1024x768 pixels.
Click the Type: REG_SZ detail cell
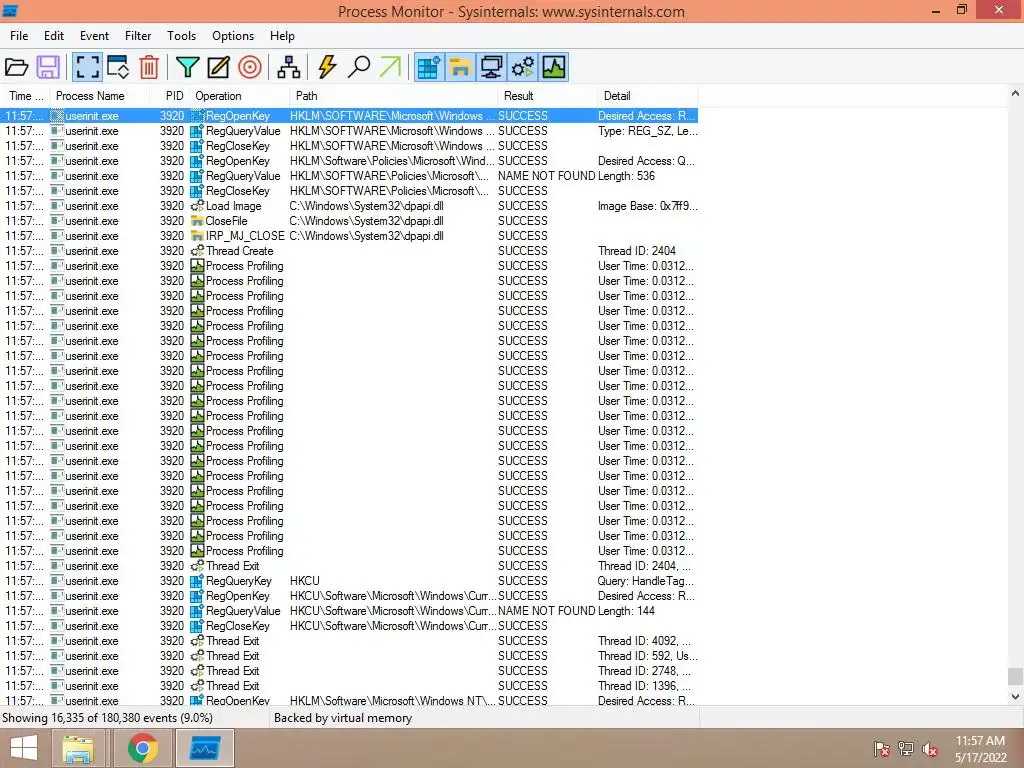[647, 131]
